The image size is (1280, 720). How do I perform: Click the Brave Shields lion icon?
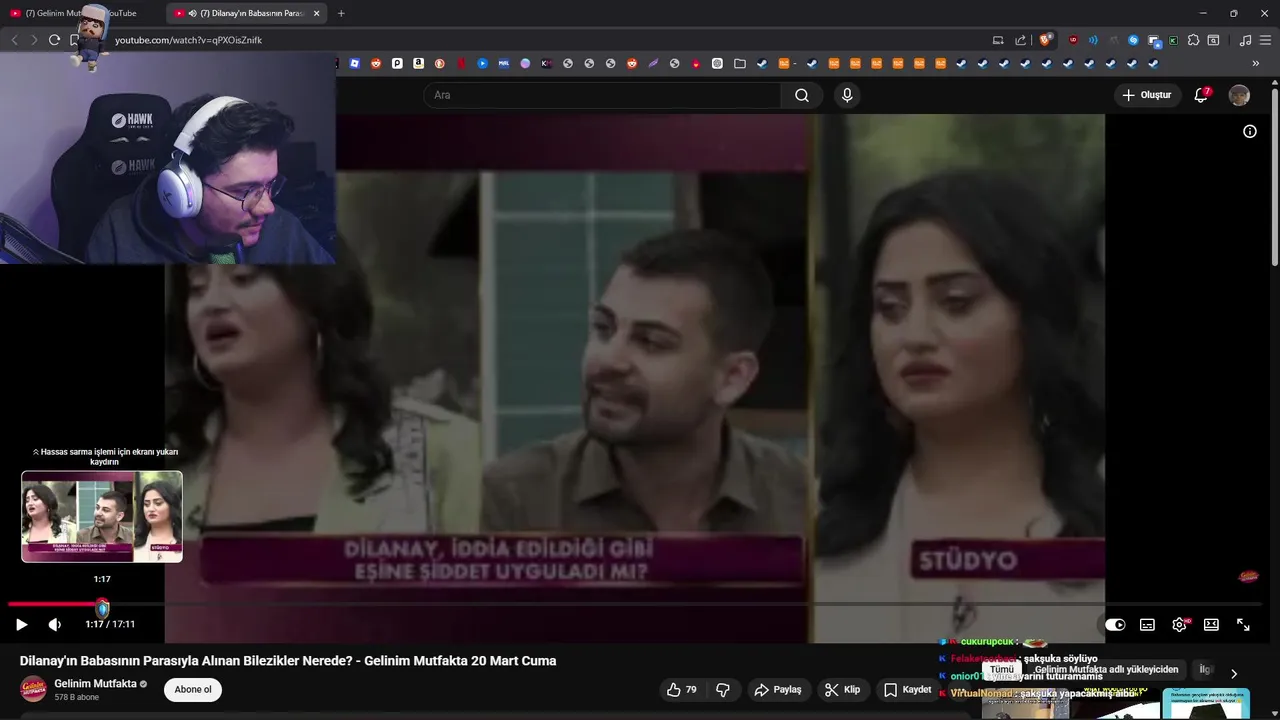point(1045,40)
